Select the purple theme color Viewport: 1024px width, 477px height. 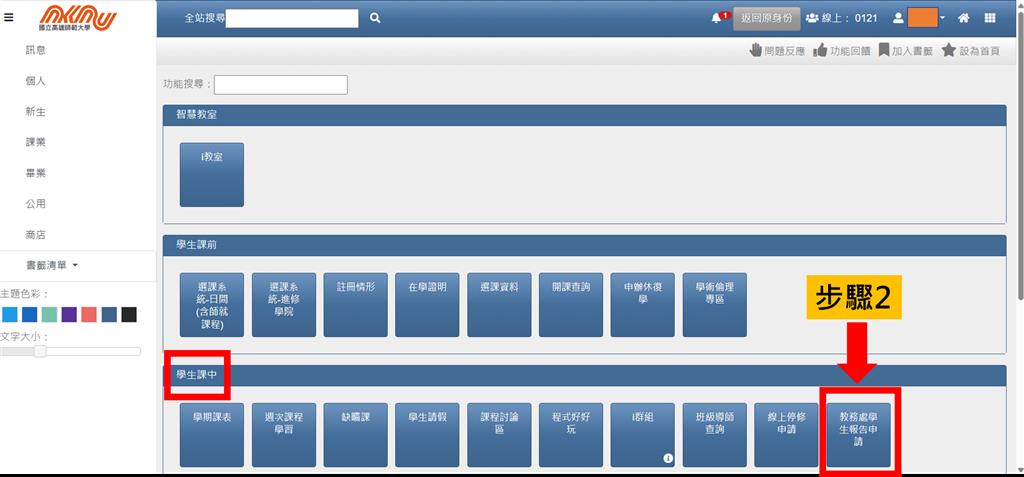click(x=69, y=314)
